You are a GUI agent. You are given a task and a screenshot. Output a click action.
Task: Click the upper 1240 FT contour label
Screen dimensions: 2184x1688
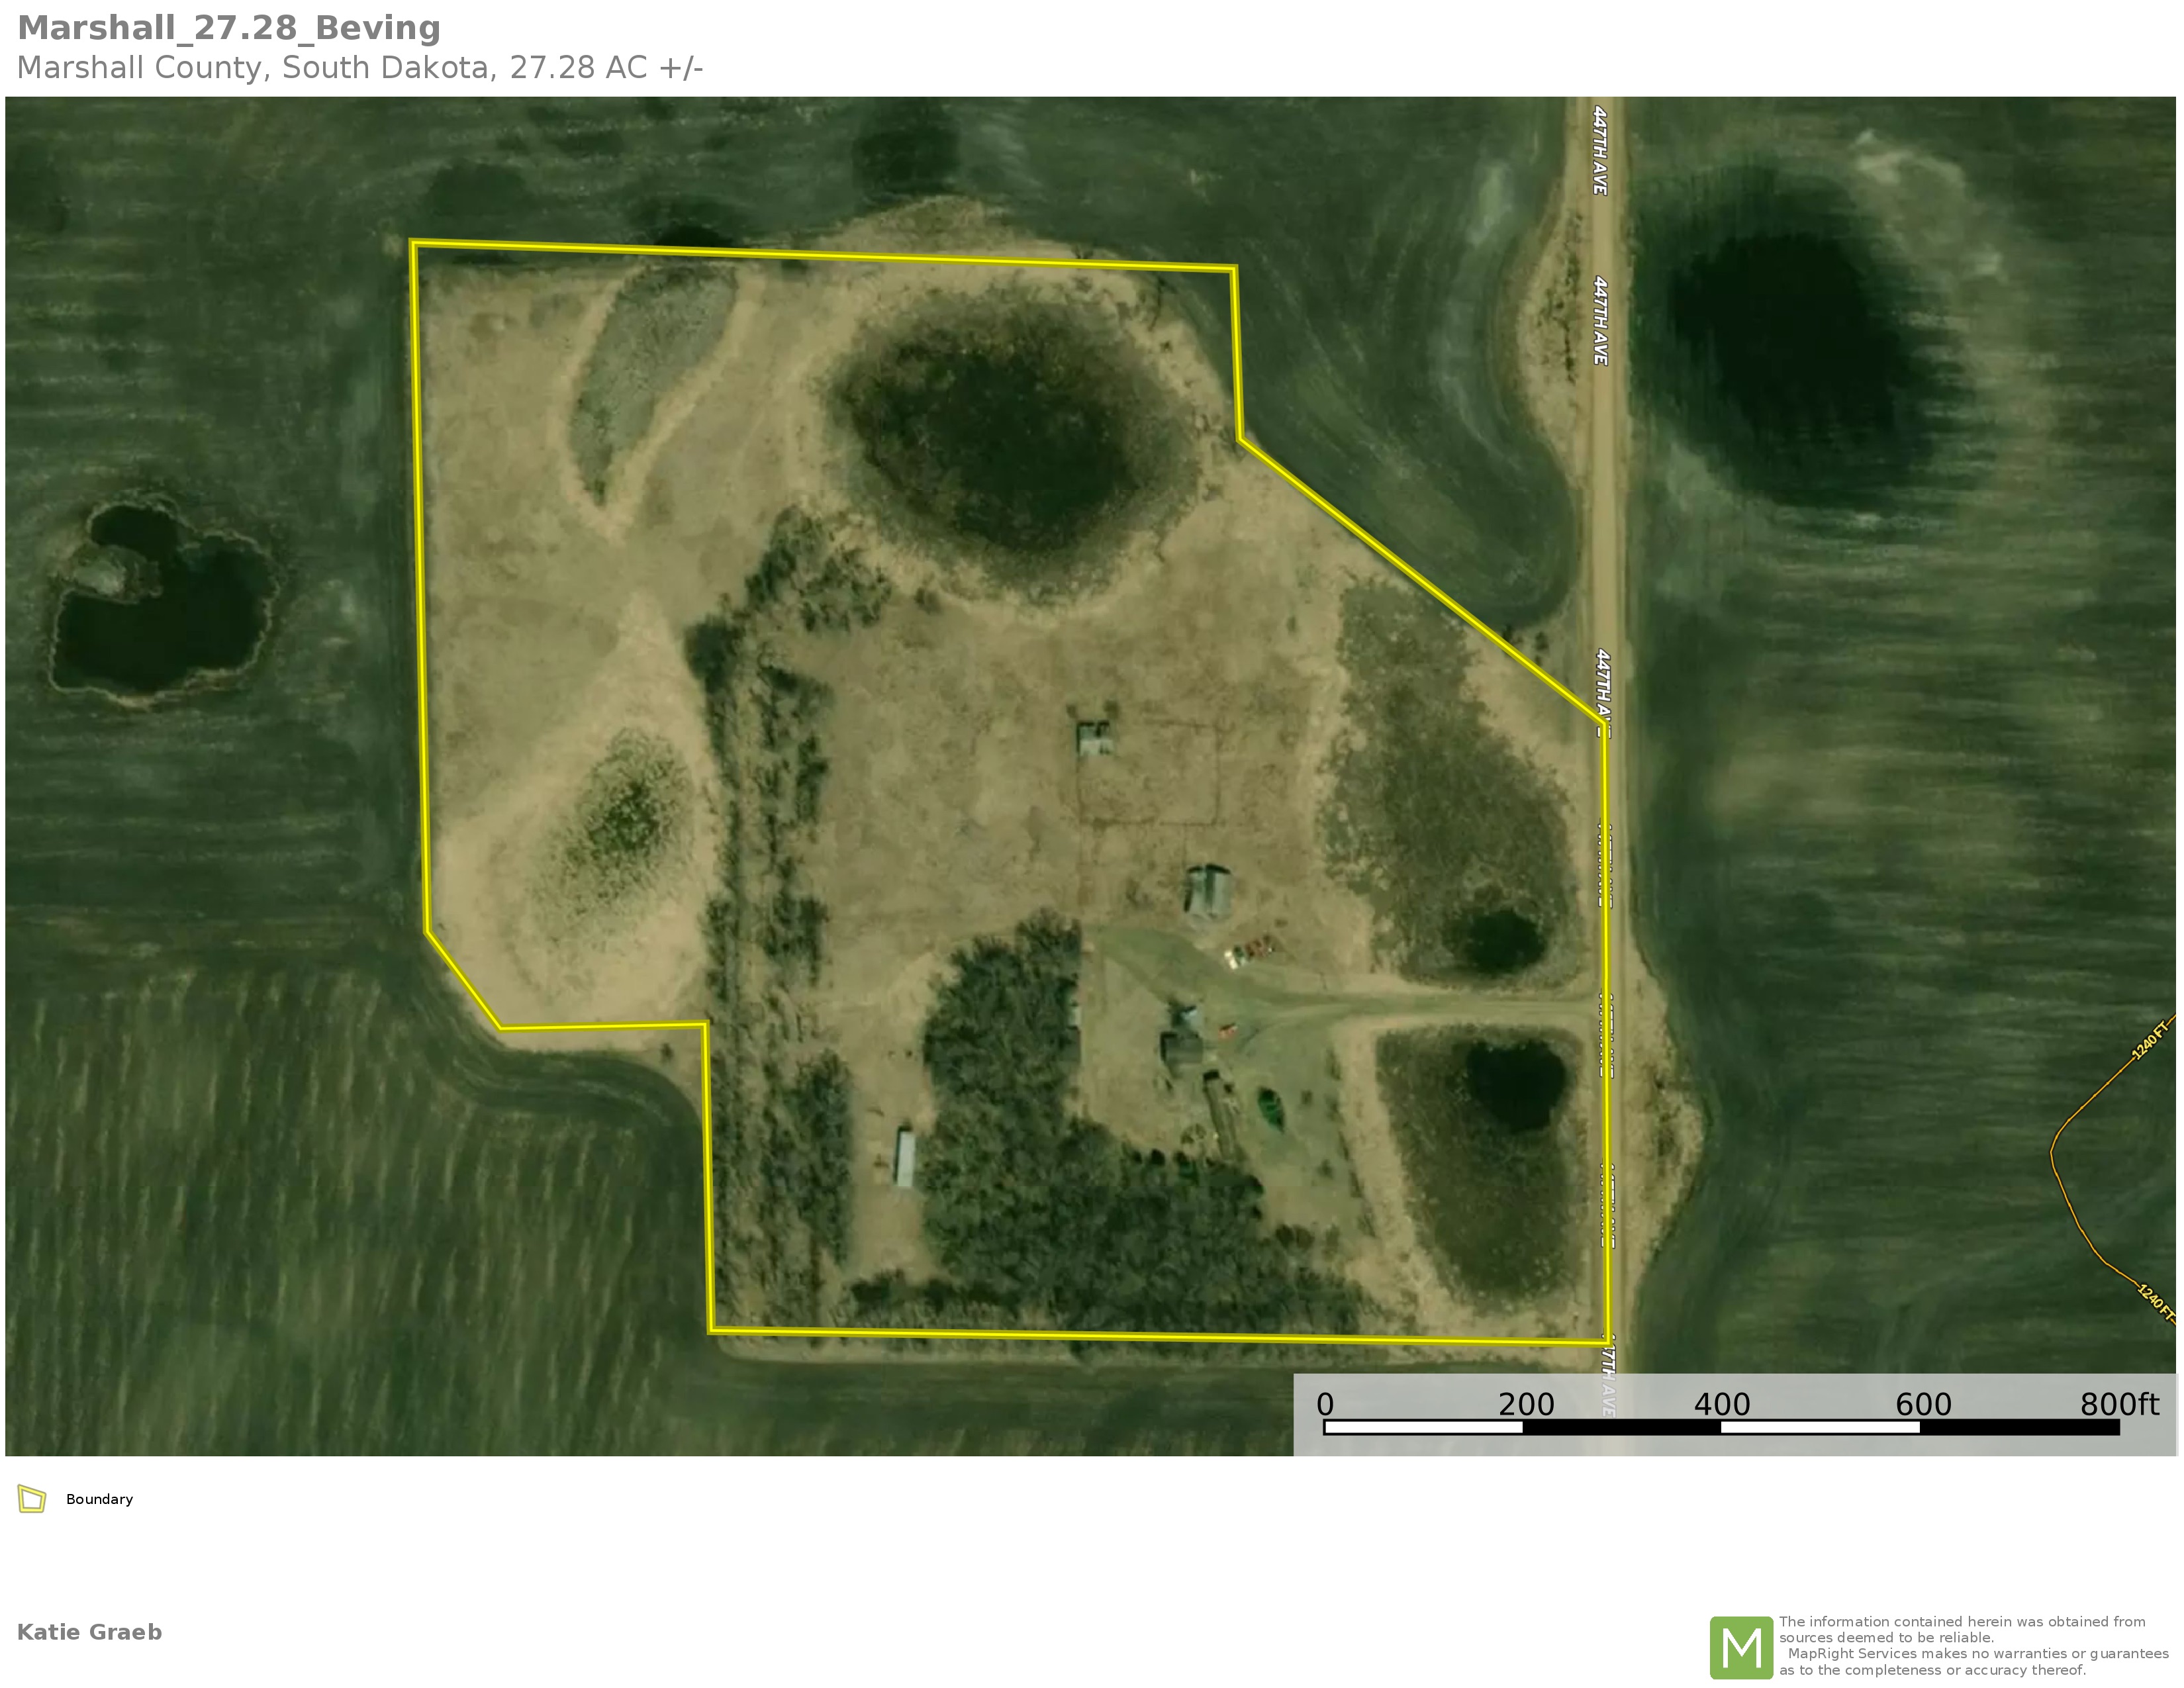click(x=2149, y=1041)
